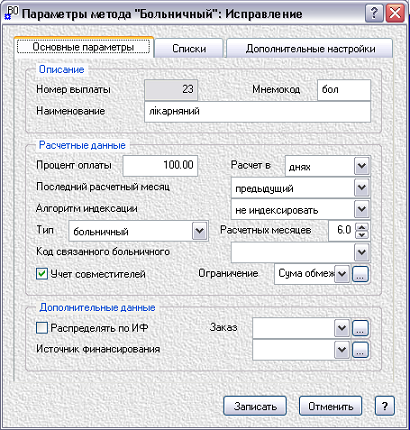Expand the Расчет в dropdown
Screen dimensions: 410x430
click(362, 166)
